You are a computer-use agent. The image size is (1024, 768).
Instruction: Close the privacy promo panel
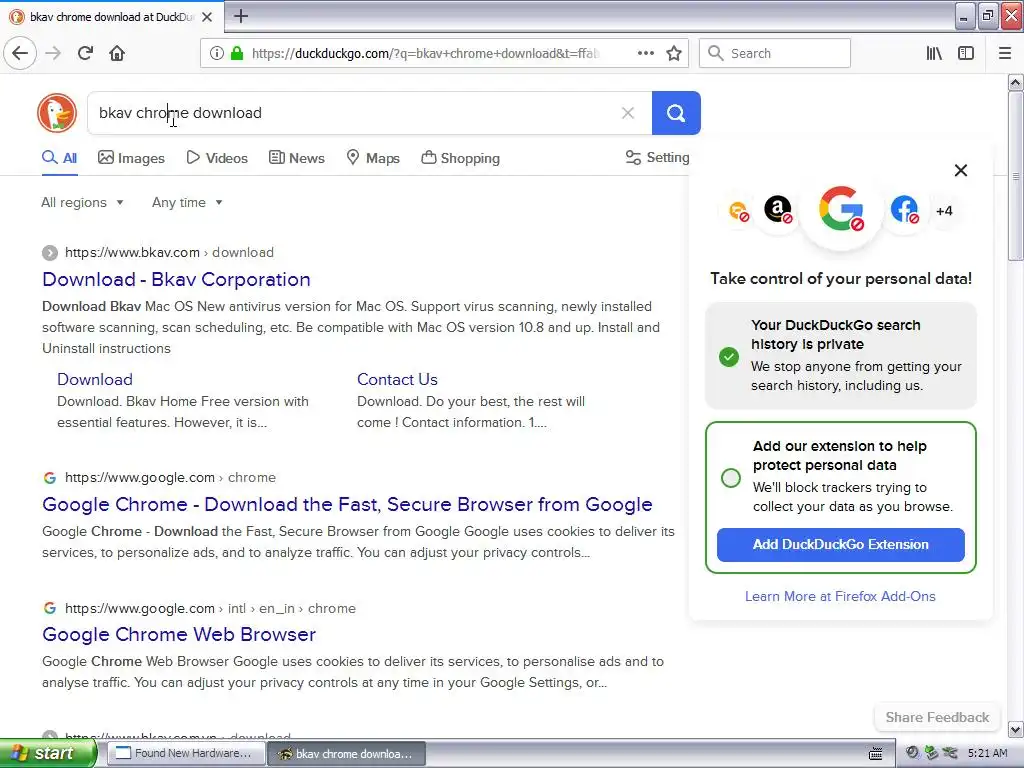pos(961,170)
